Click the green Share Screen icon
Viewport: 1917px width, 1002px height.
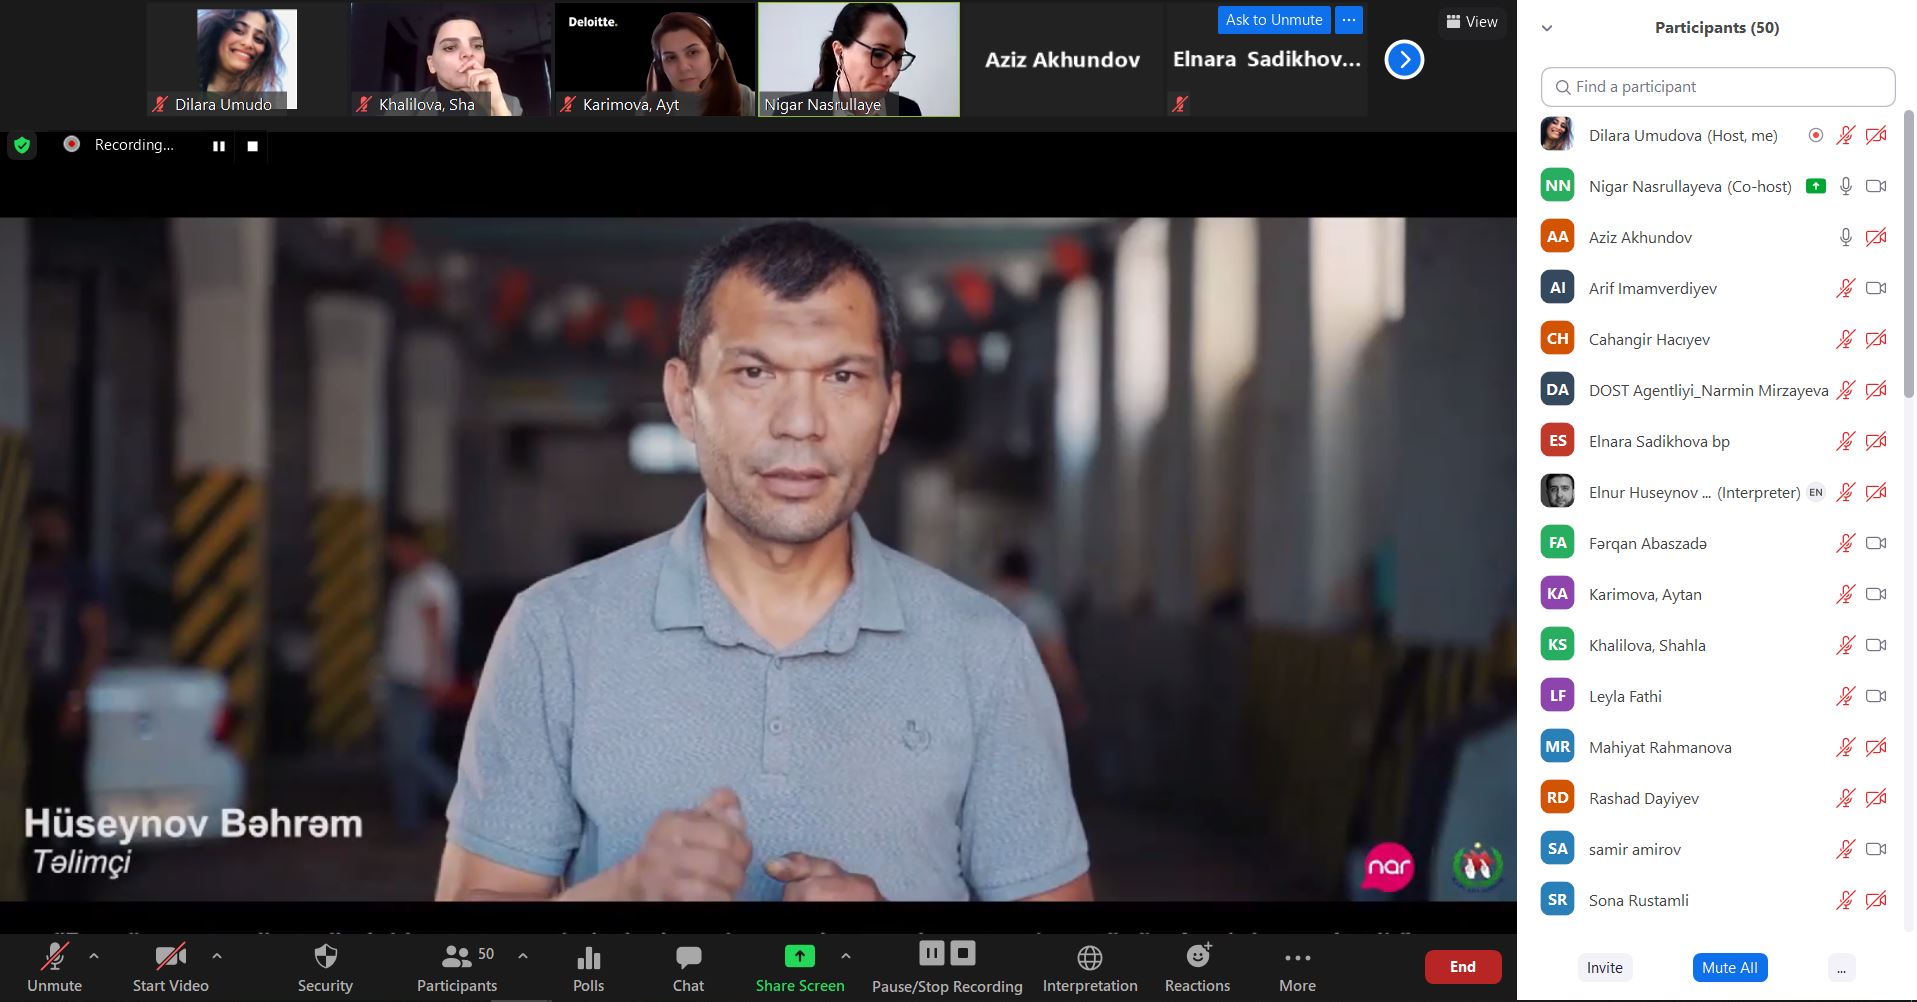click(799, 957)
